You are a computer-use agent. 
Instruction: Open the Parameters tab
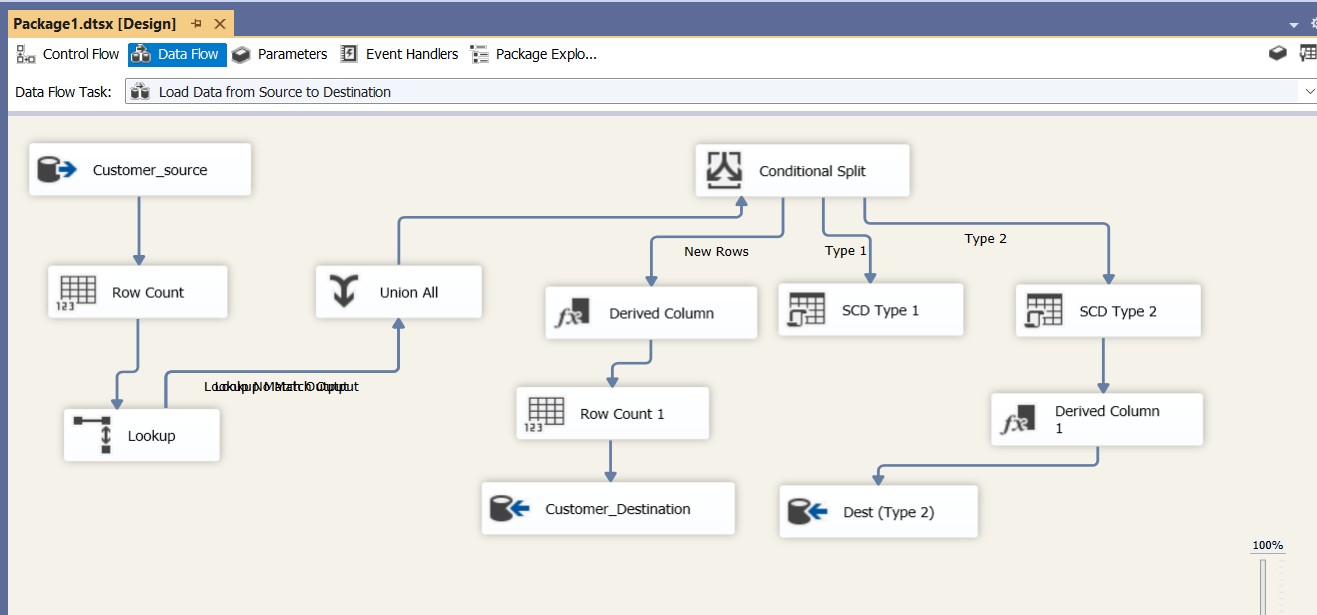tap(290, 54)
